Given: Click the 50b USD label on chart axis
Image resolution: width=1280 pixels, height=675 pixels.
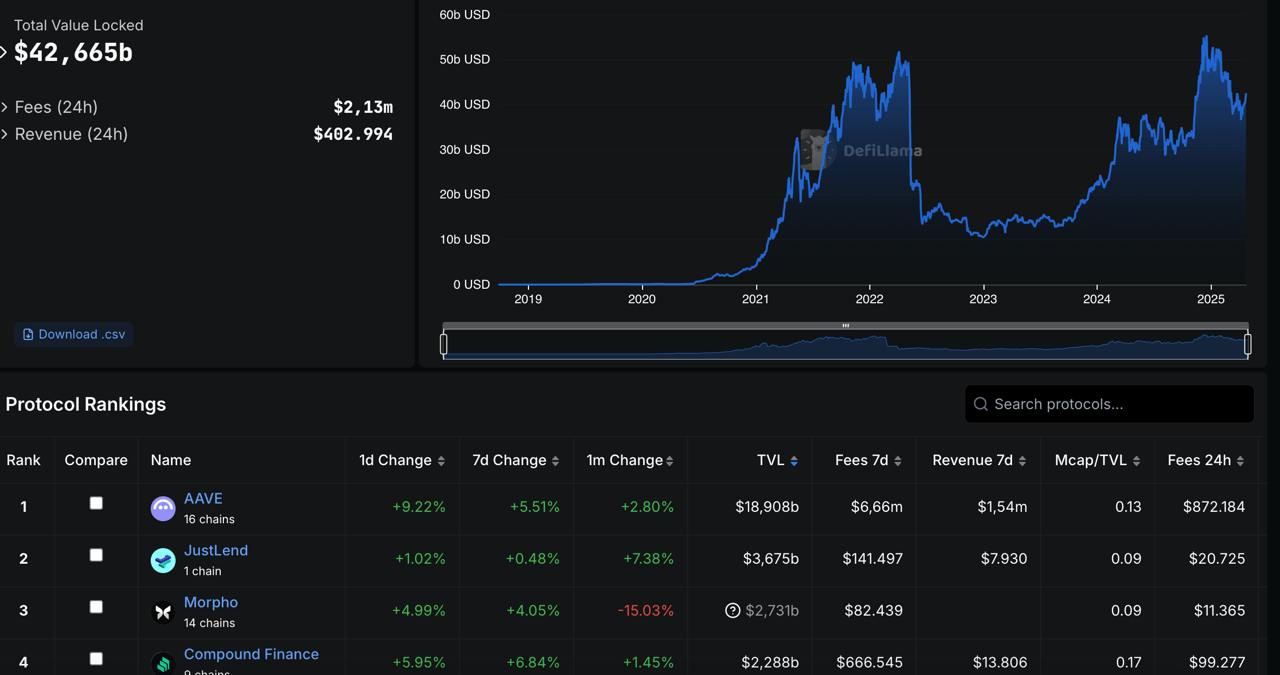Looking at the screenshot, I should coord(464,59).
